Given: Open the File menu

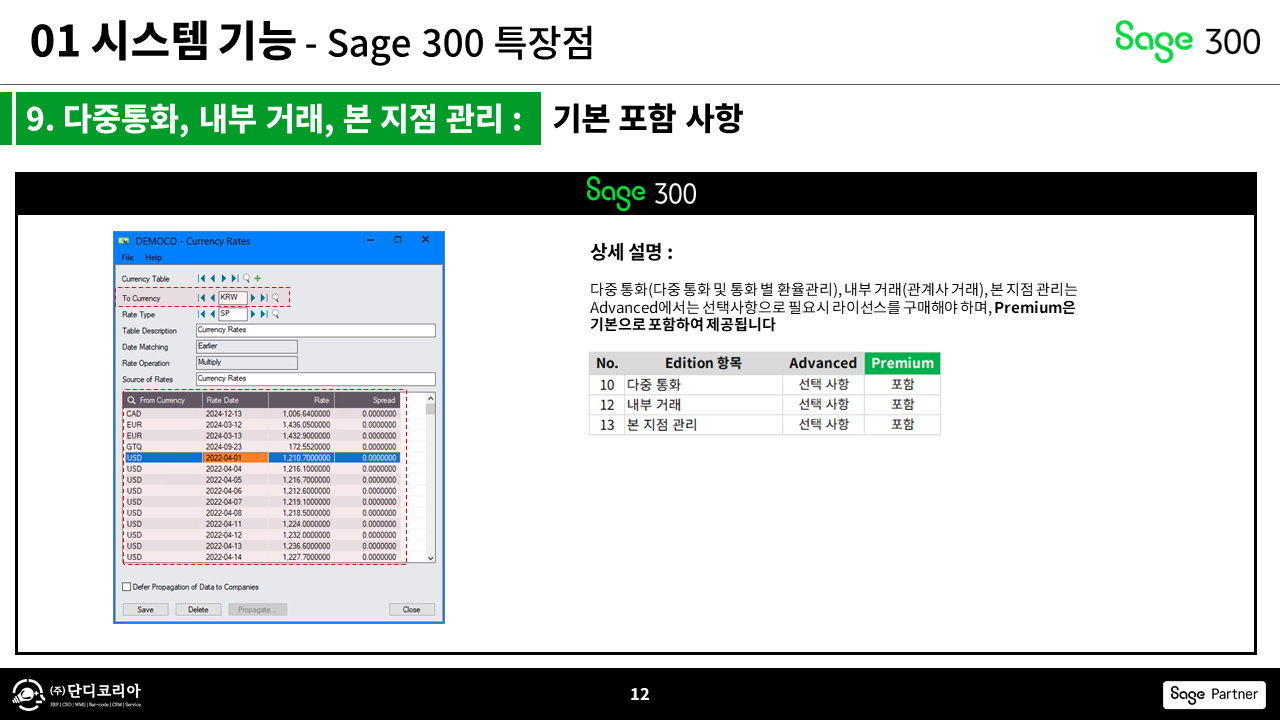Looking at the screenshot, I should tap(128, 257).
